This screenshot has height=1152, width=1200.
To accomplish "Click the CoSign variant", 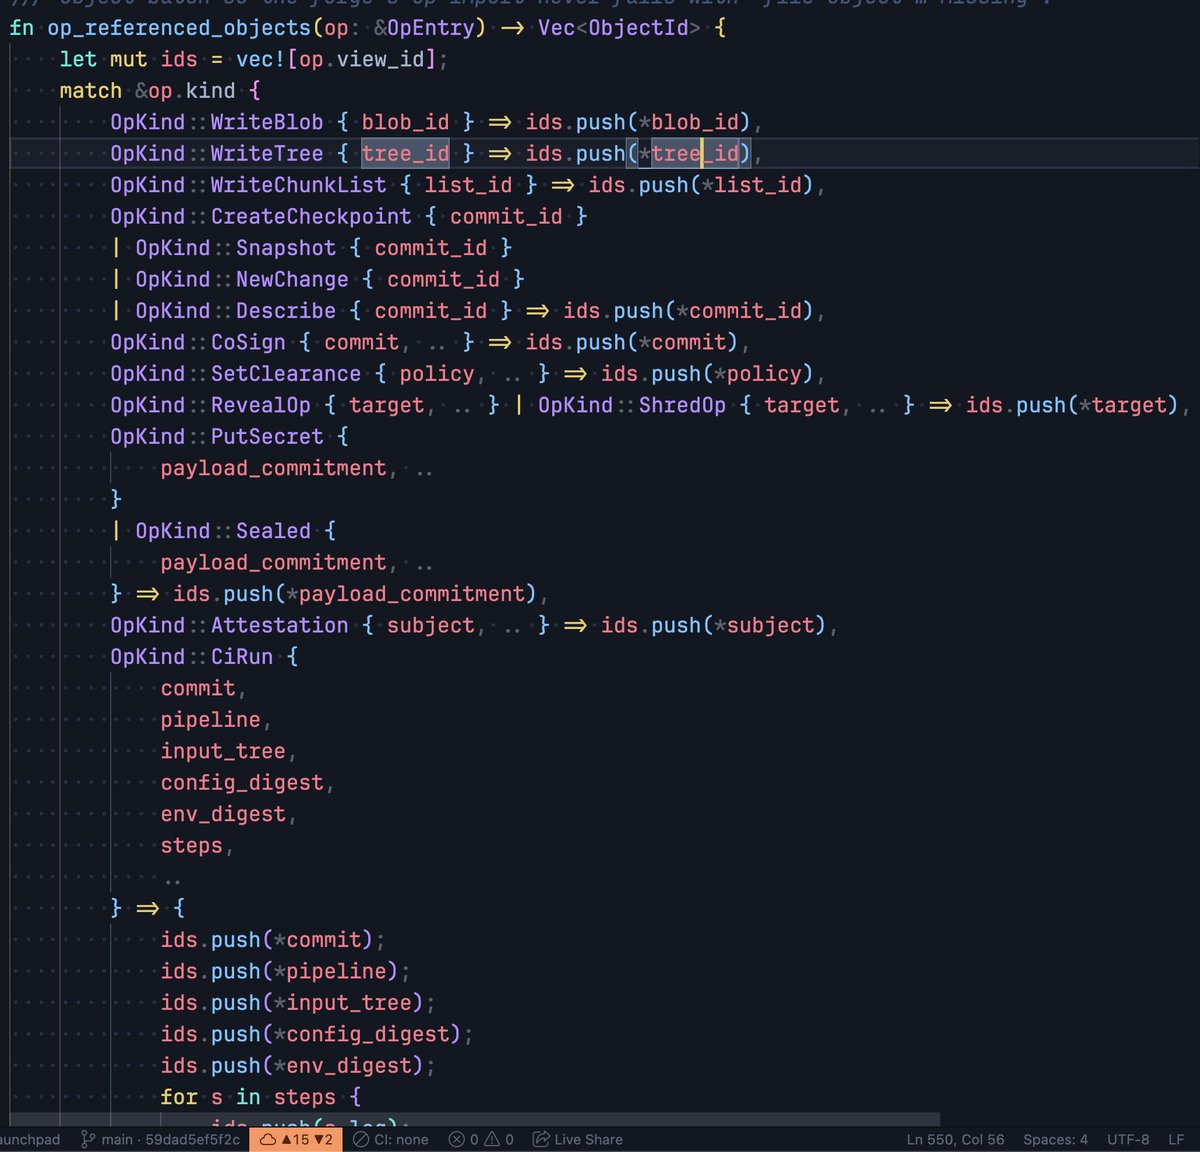I will 248,343.
